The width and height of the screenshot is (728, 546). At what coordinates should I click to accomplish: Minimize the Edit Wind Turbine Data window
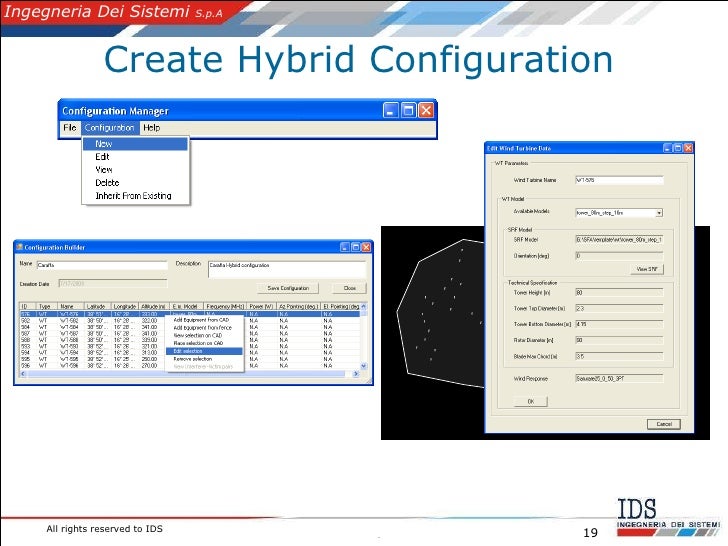pyautogui.click(x=668, y=148)
